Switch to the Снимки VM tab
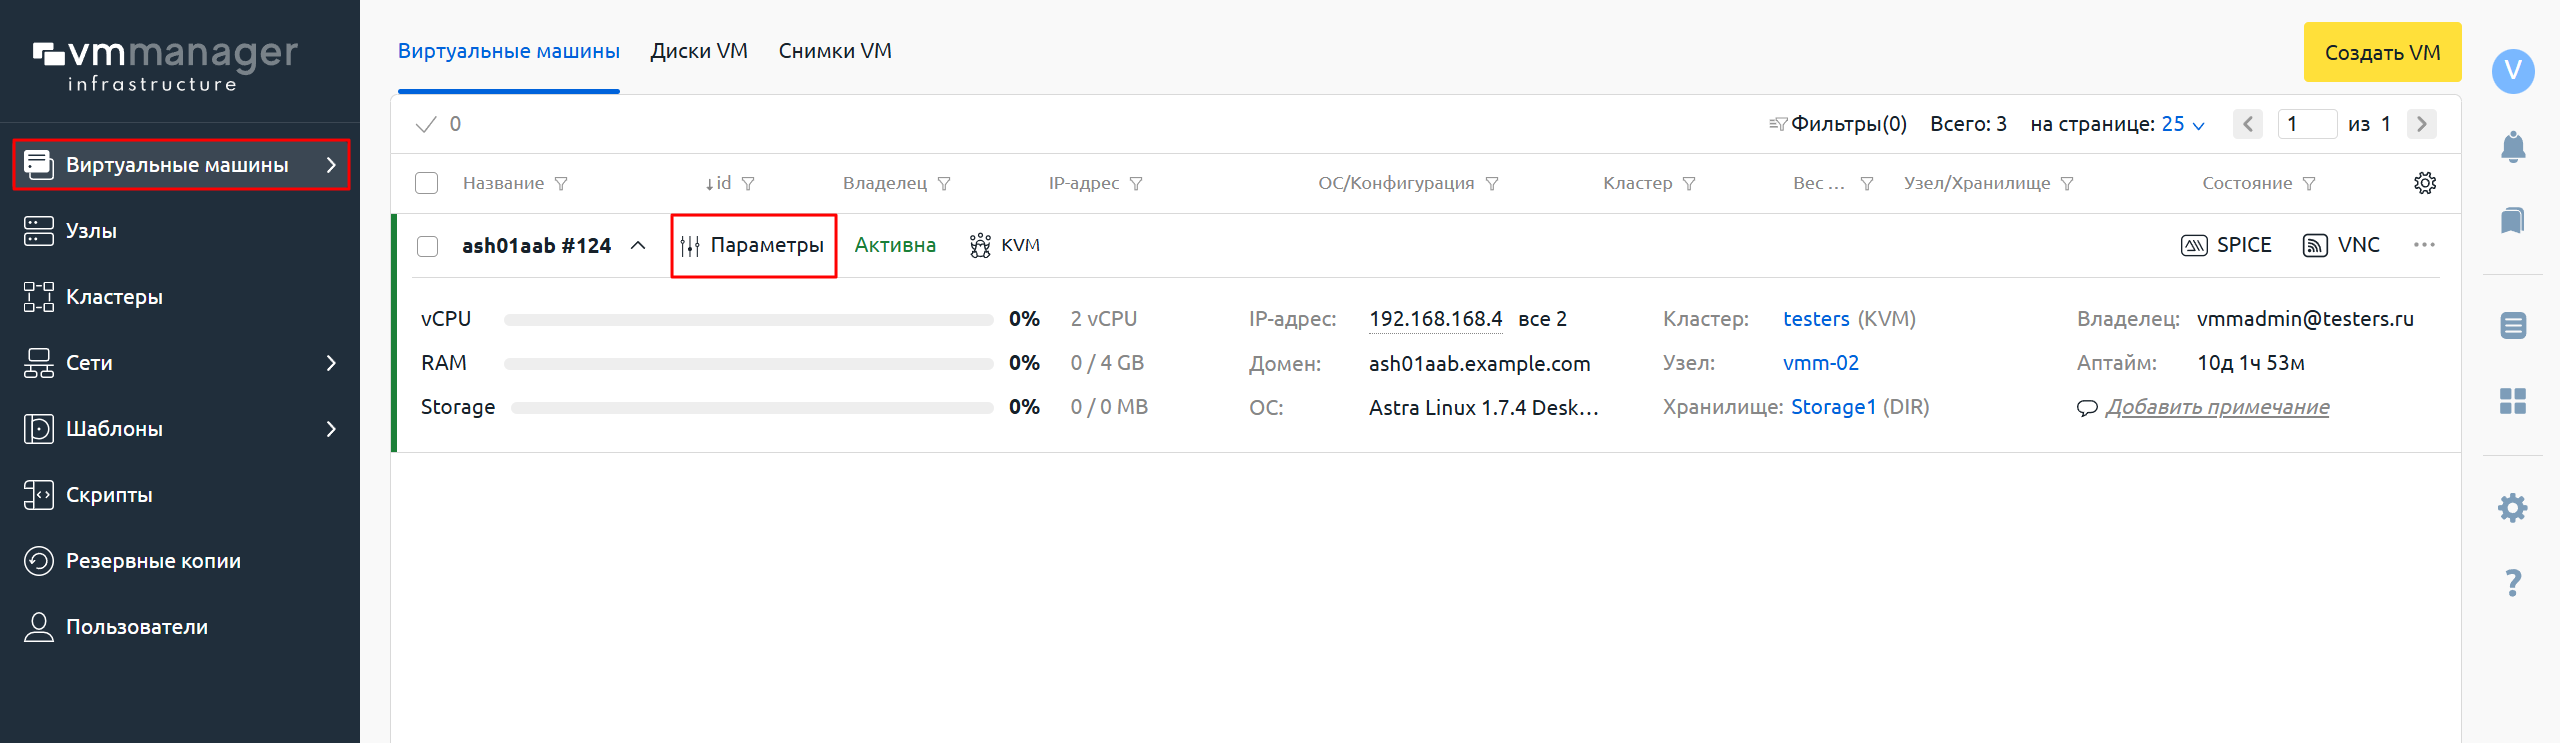The height and width of the screenshot is (743, 2560). click(835, 51)
